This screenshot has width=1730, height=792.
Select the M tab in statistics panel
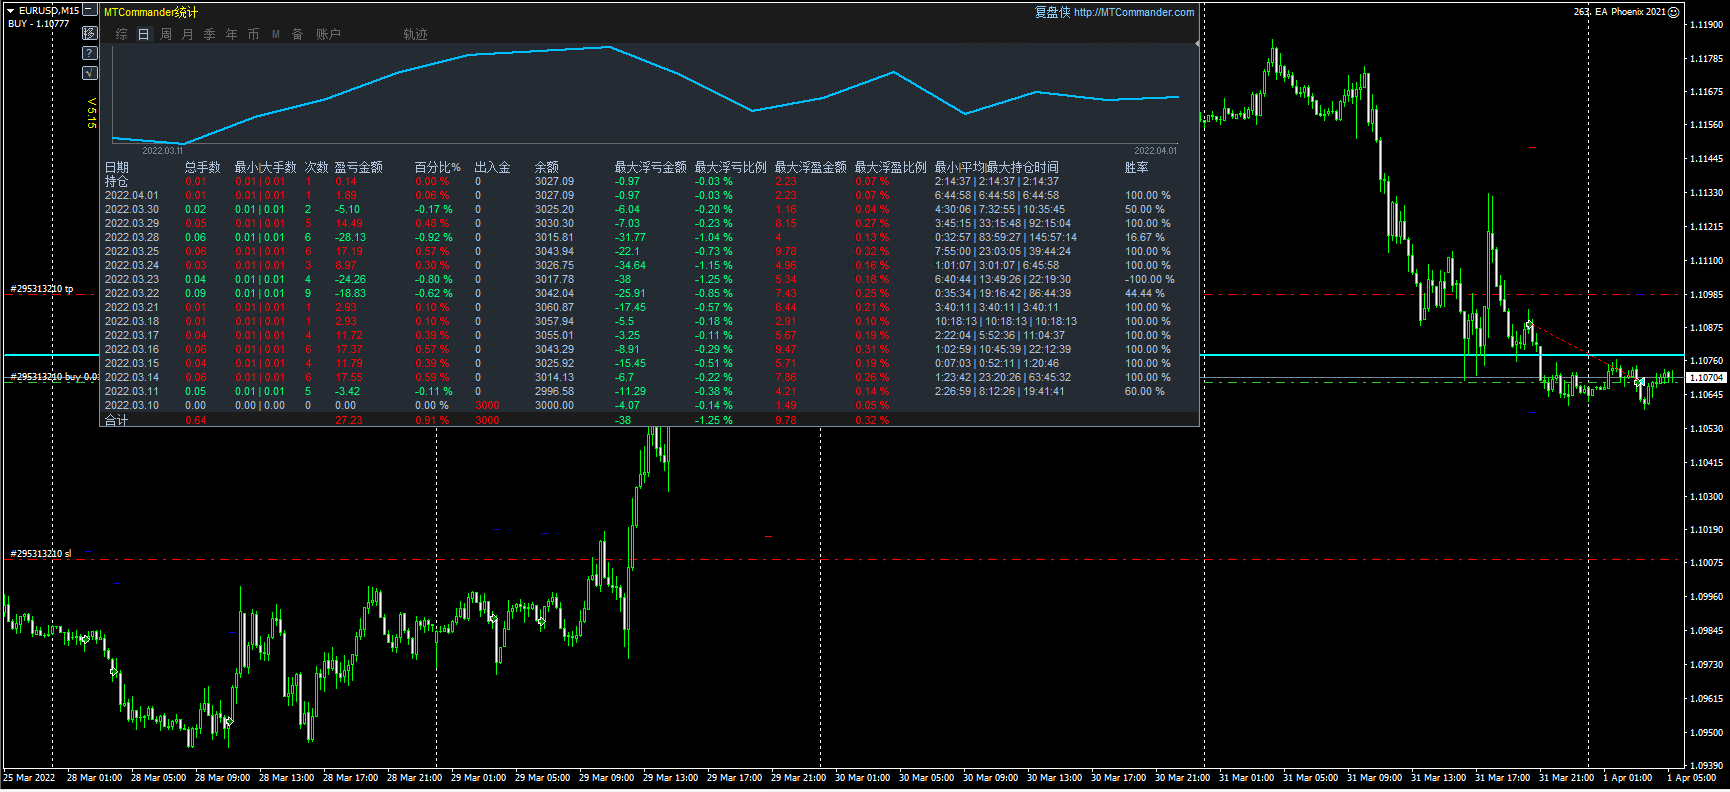coord(276,34)
